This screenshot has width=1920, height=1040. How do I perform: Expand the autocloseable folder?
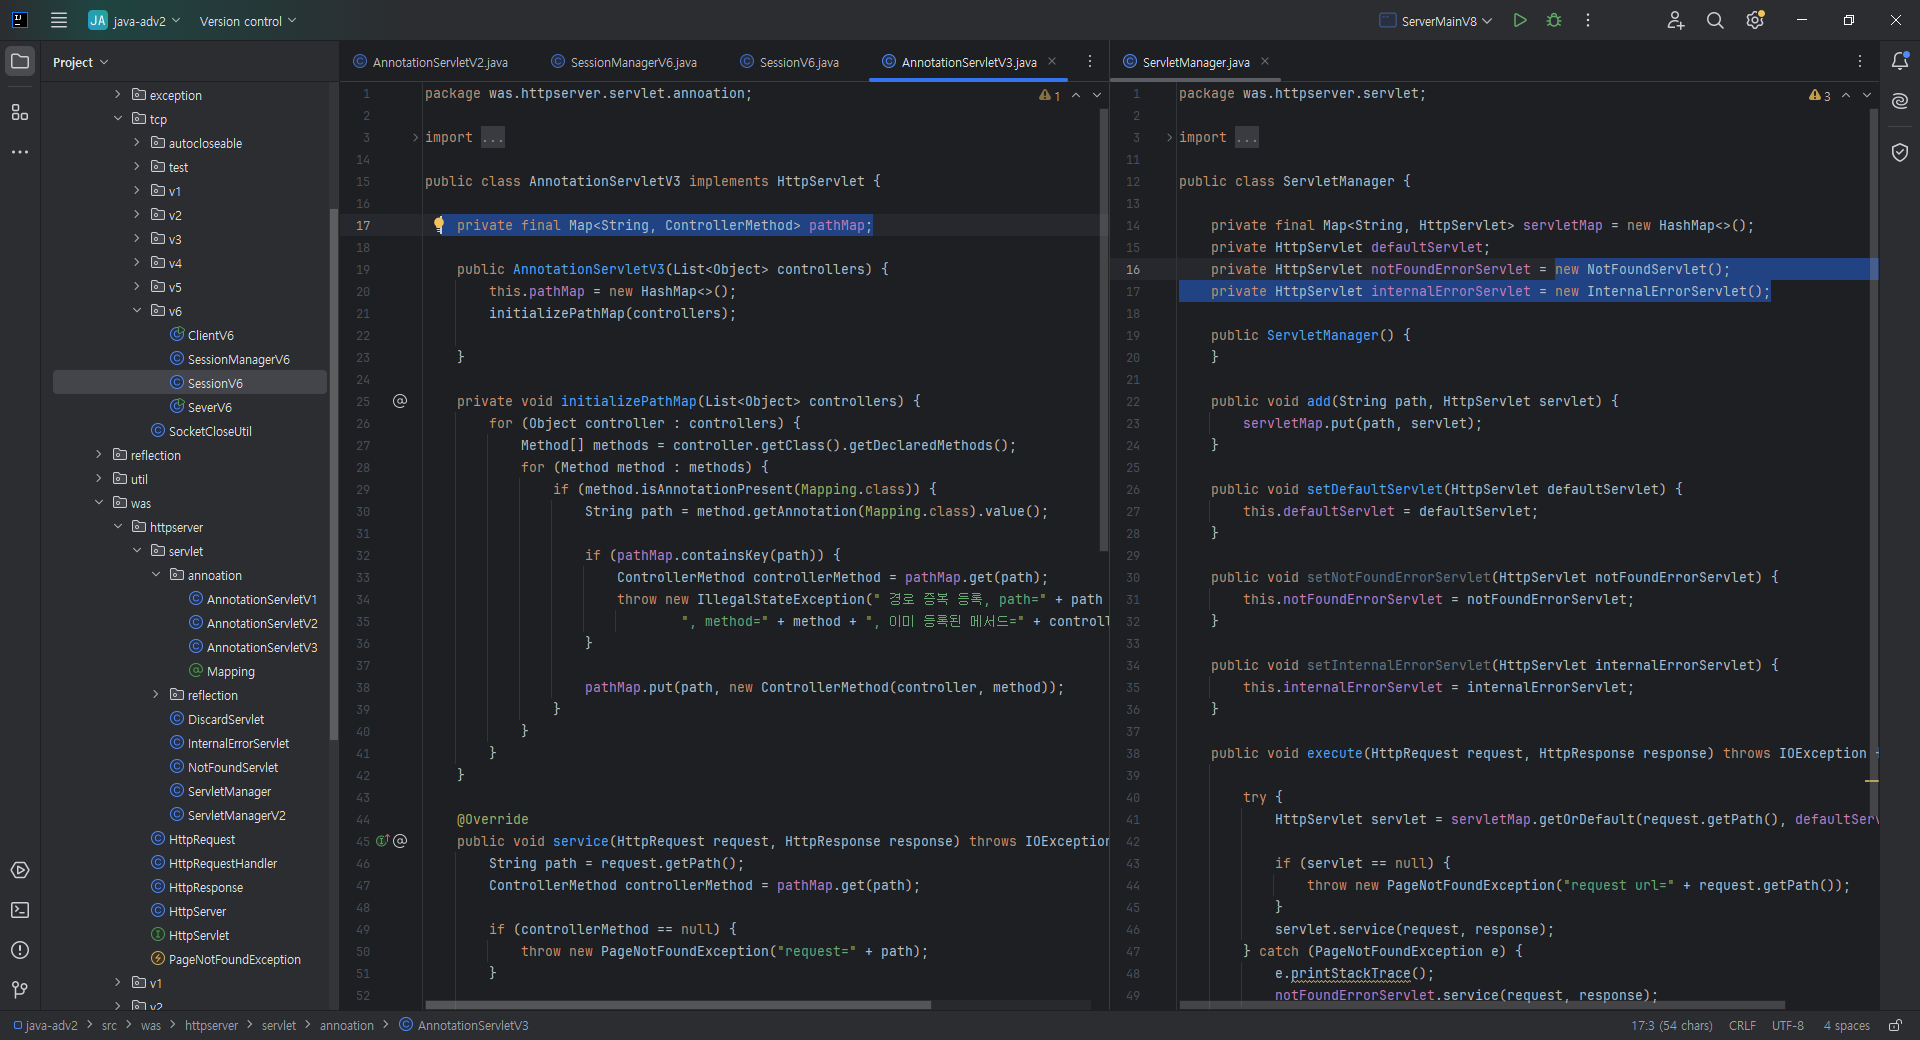tap(137, 143)
